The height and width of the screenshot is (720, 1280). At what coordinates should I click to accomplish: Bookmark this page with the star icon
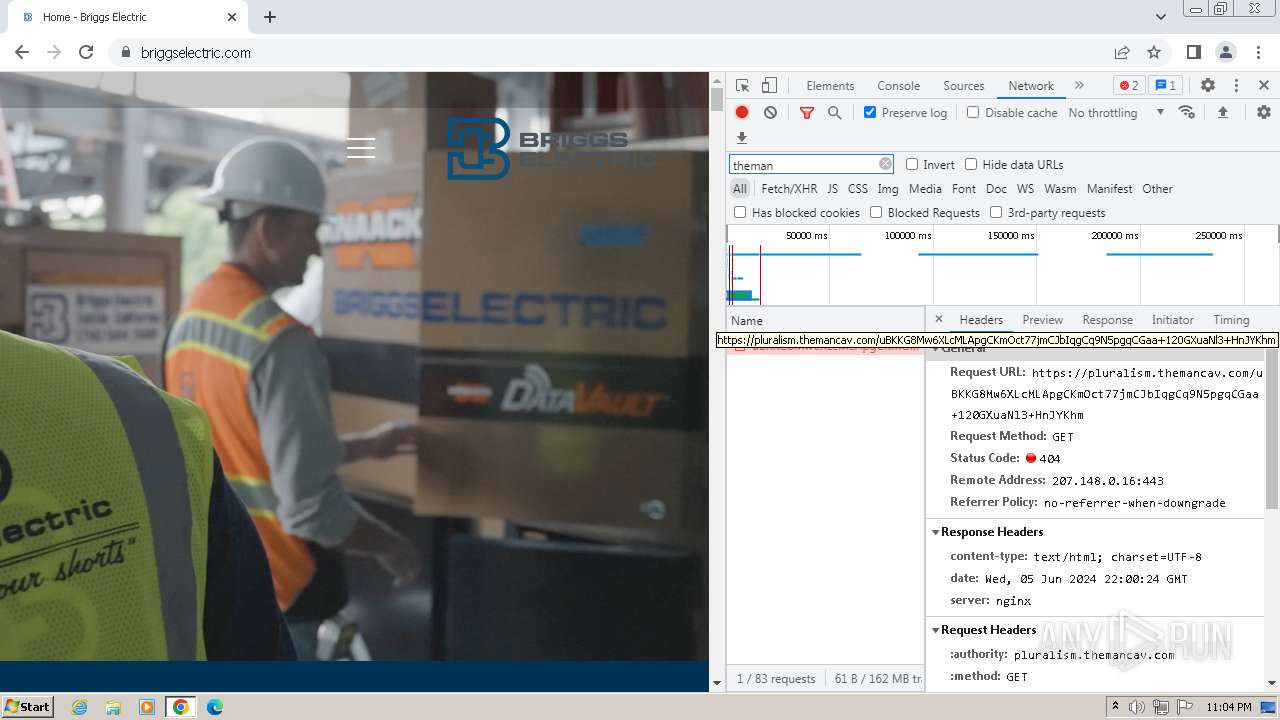1154,52
